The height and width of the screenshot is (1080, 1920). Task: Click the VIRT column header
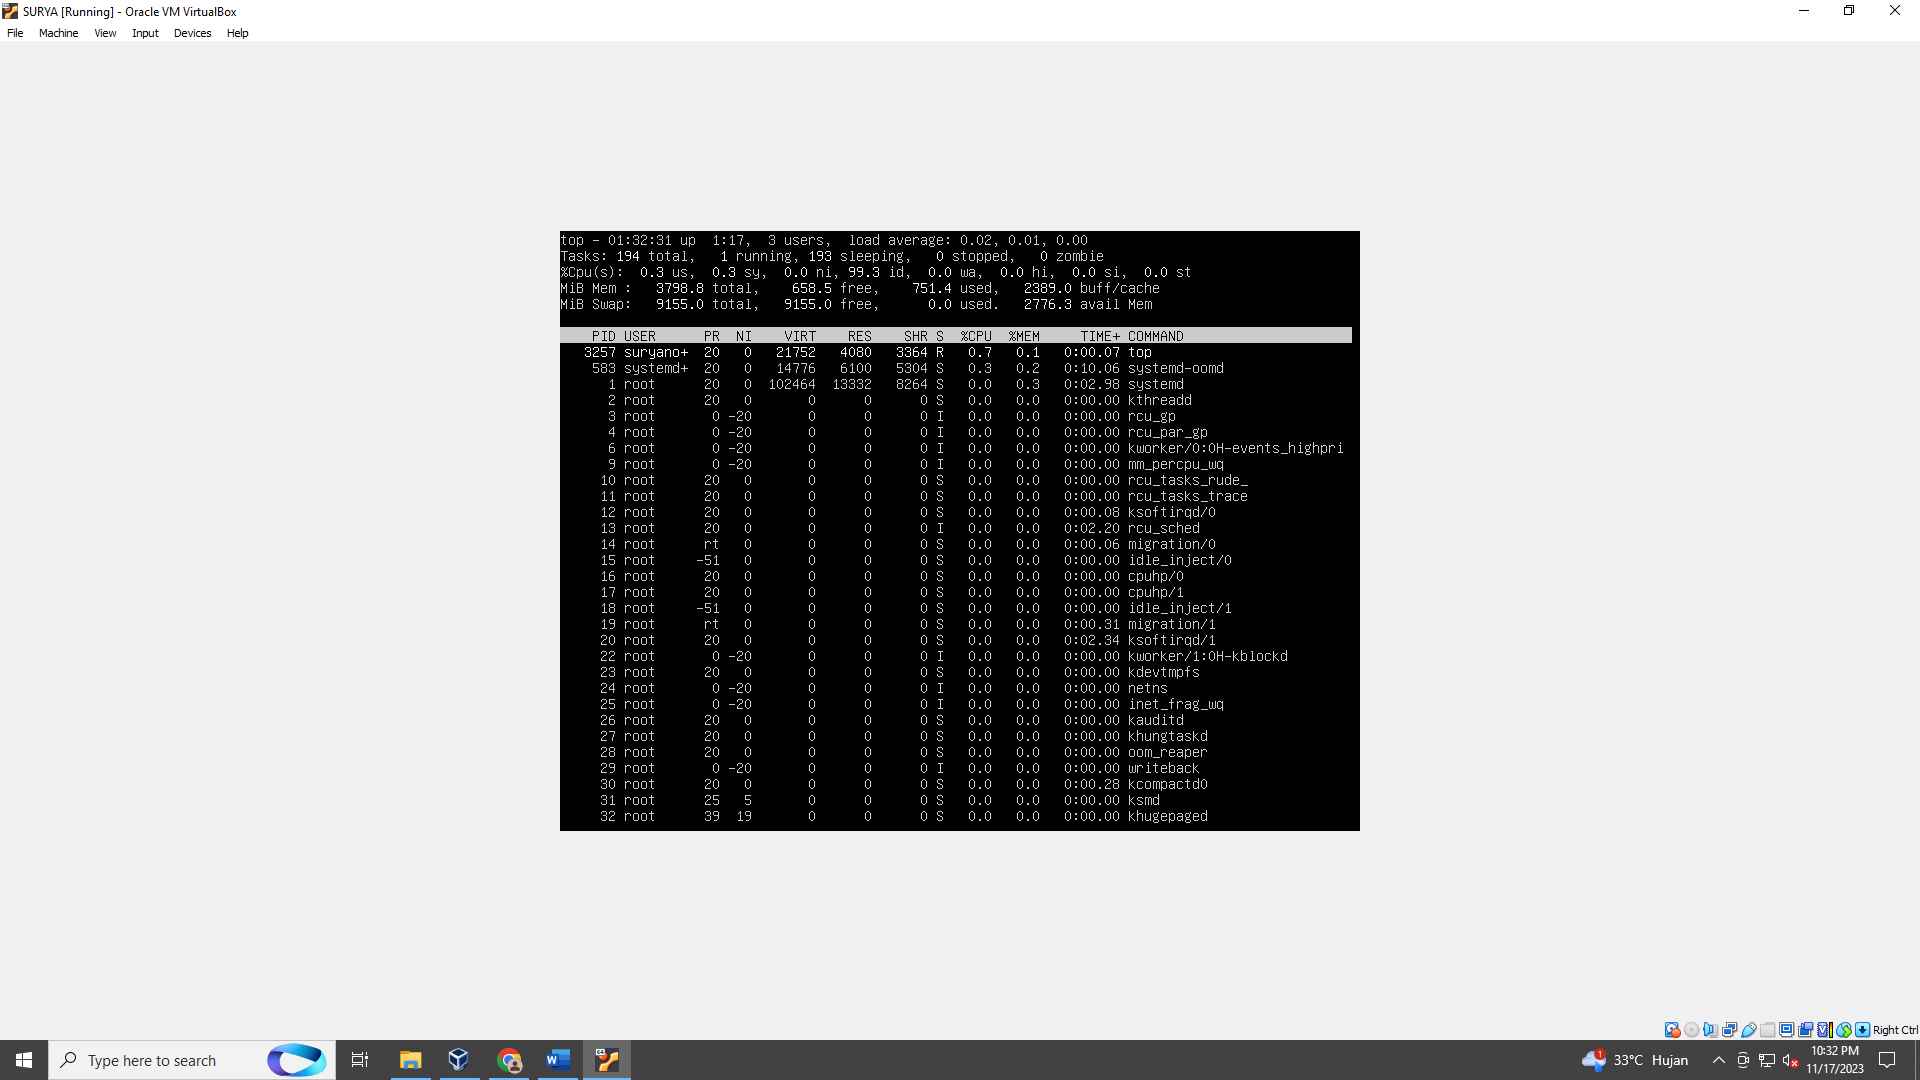(800, 336)
